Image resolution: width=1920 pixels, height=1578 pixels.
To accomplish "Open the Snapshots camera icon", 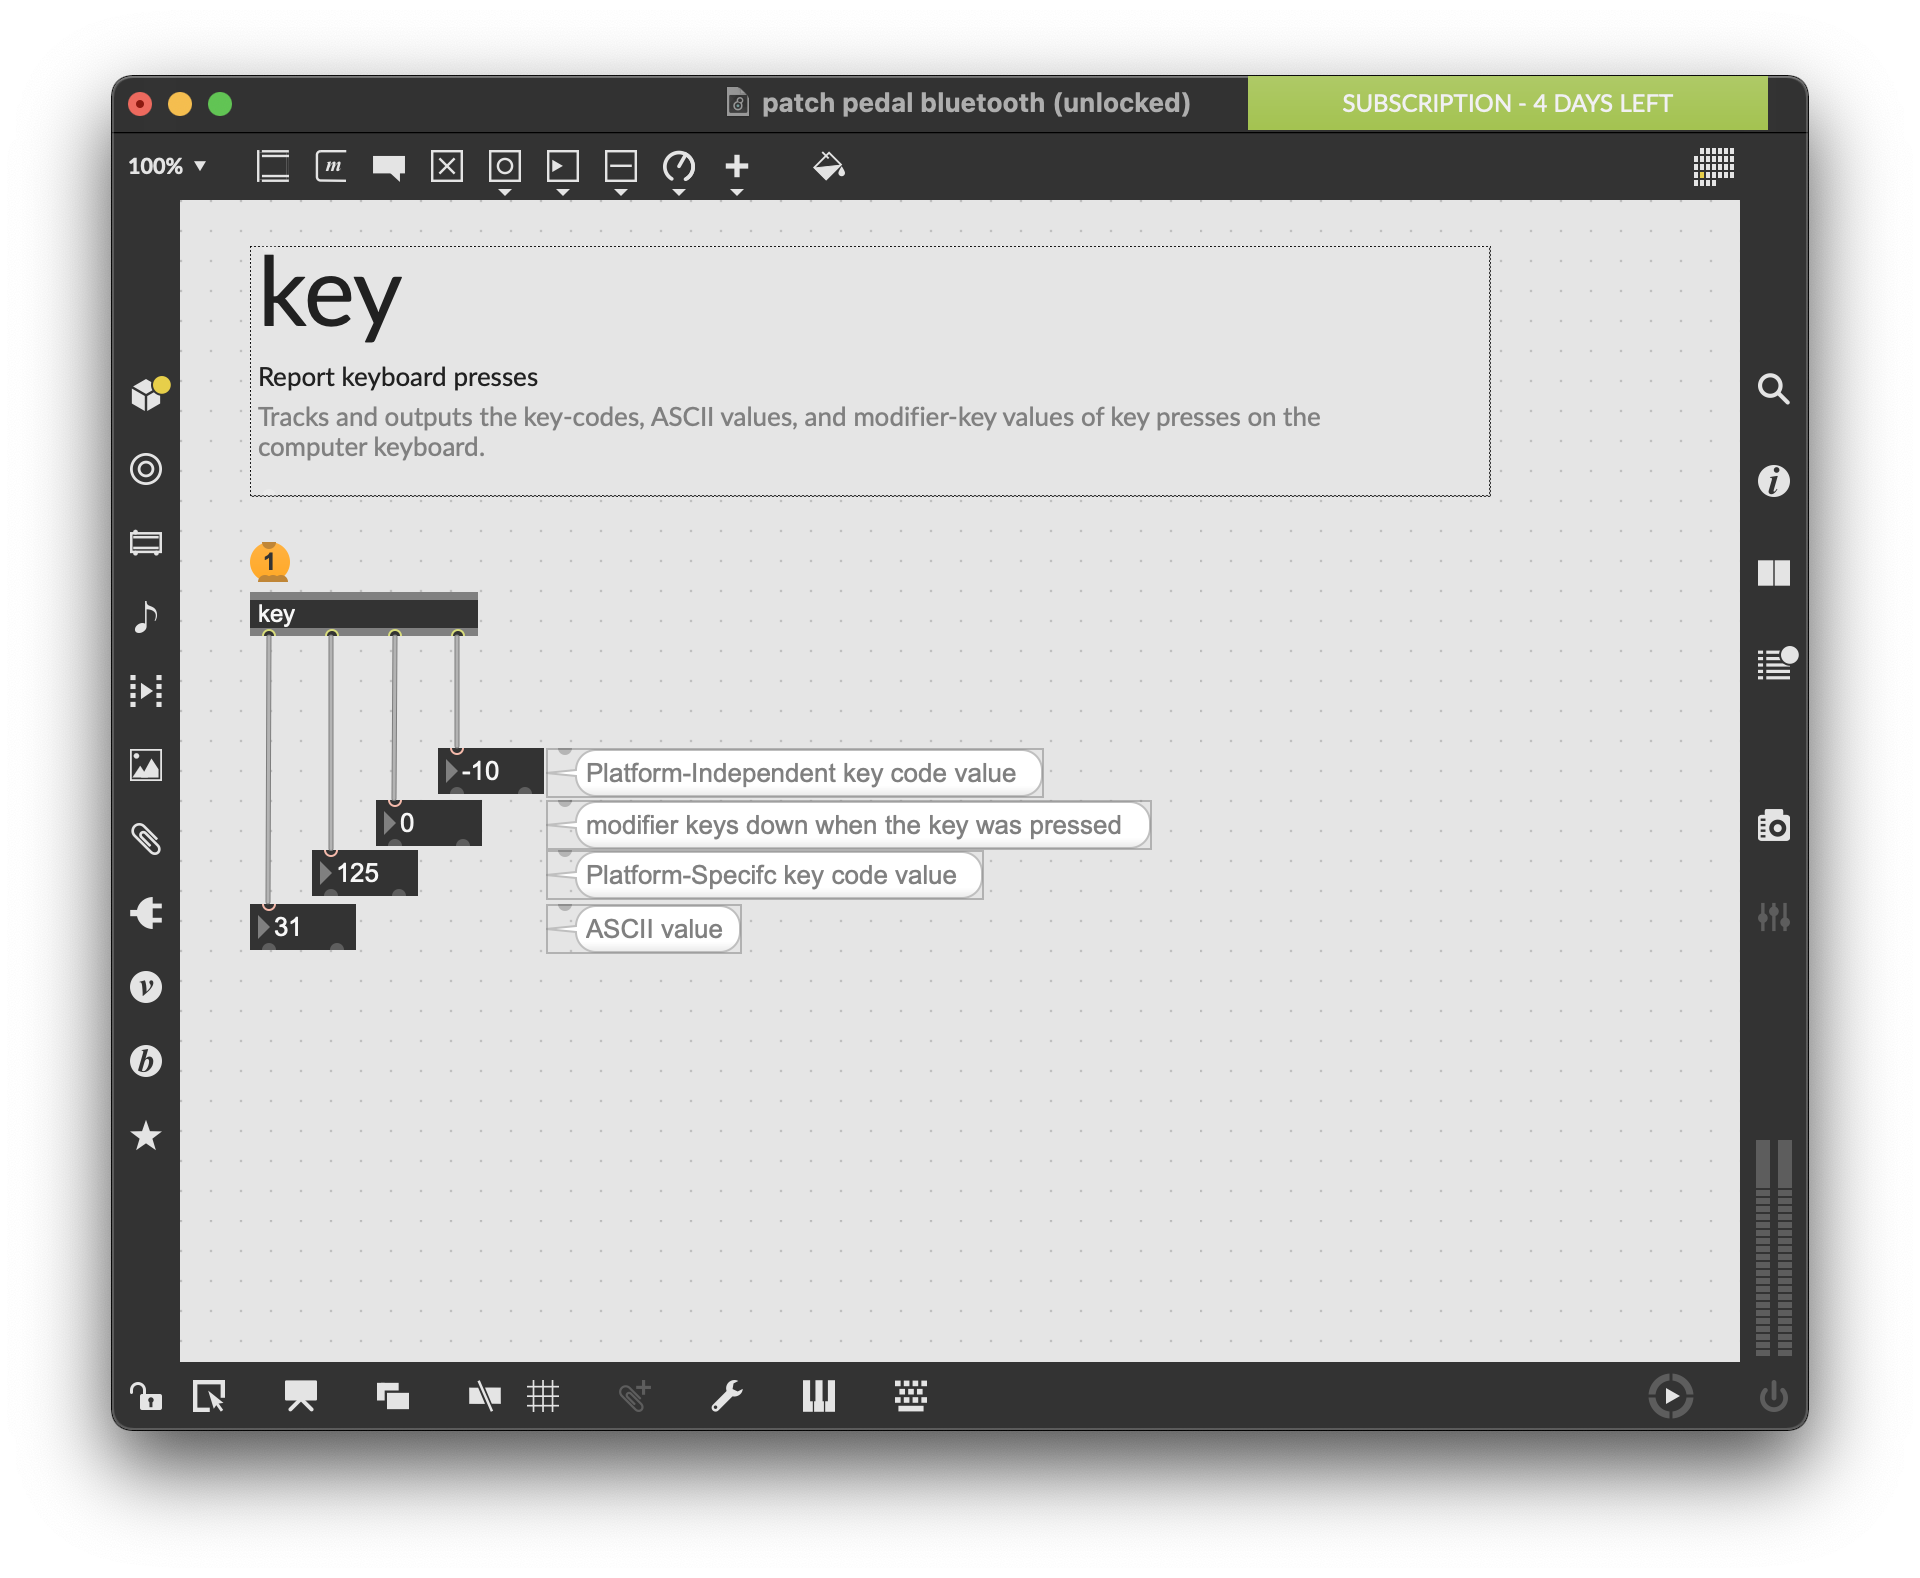I will pos(1773,826).
